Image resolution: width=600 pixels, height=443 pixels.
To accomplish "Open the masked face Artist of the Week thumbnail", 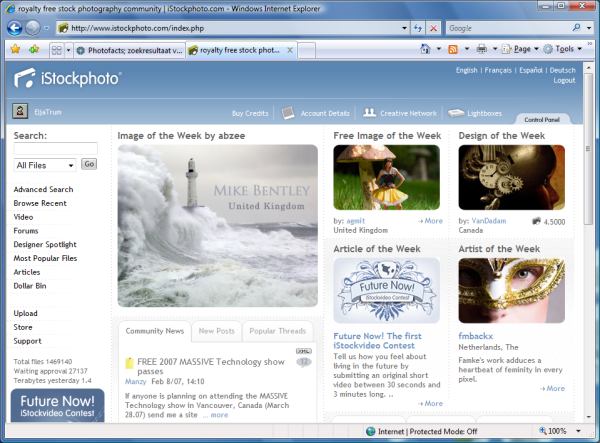I will pyautogui.click(x=512, y=290).
